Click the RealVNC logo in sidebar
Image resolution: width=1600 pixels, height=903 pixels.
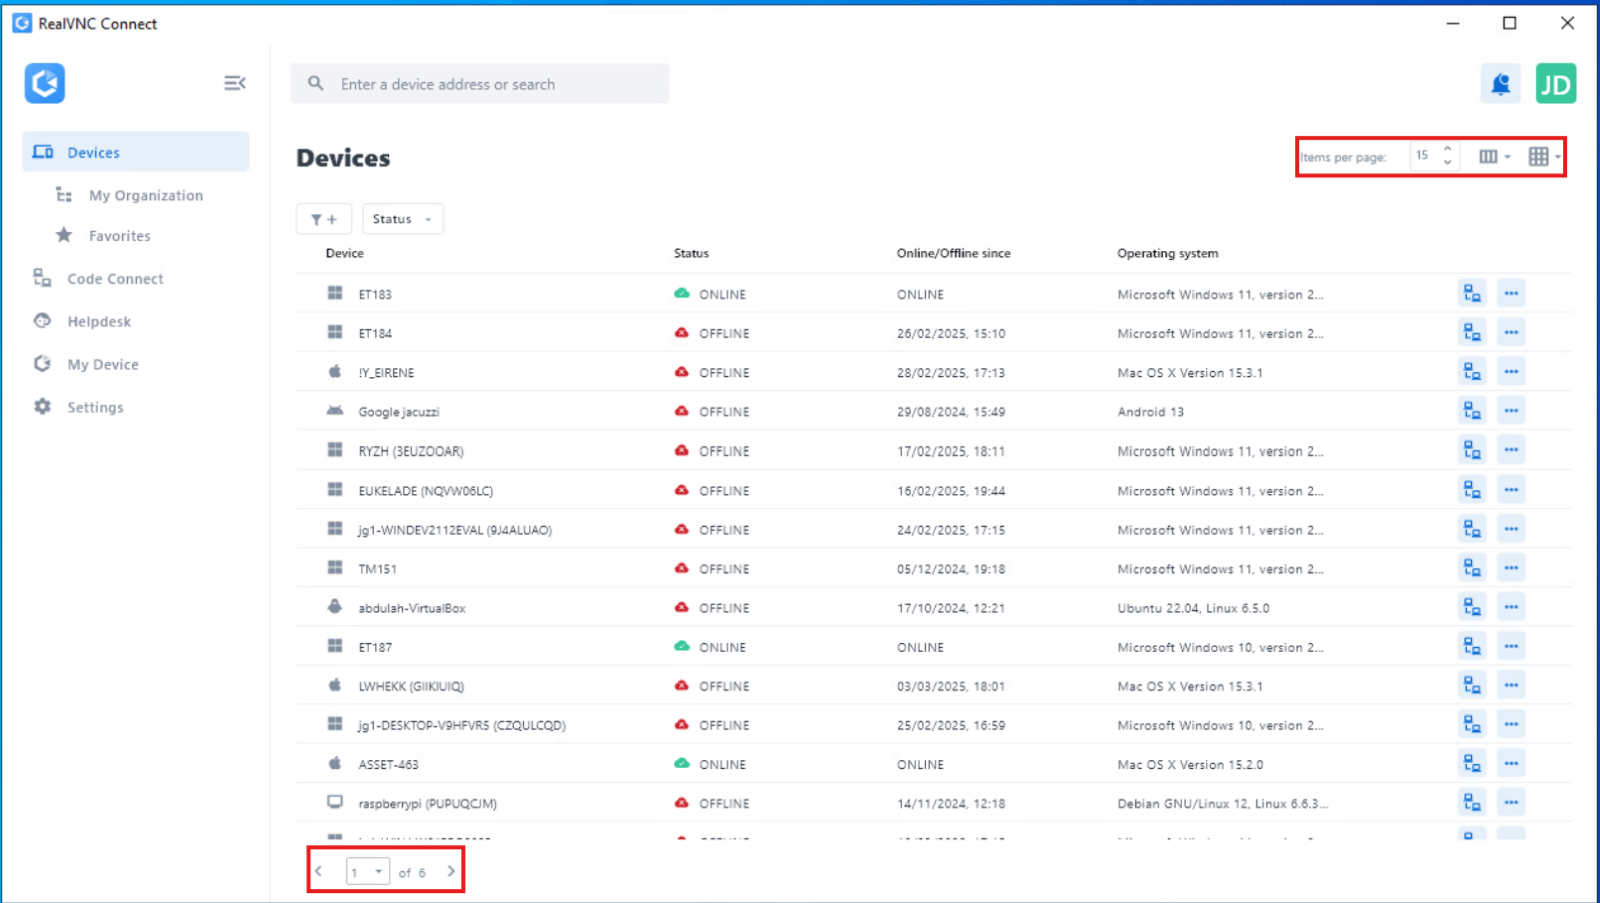click(x=45, y=83)
